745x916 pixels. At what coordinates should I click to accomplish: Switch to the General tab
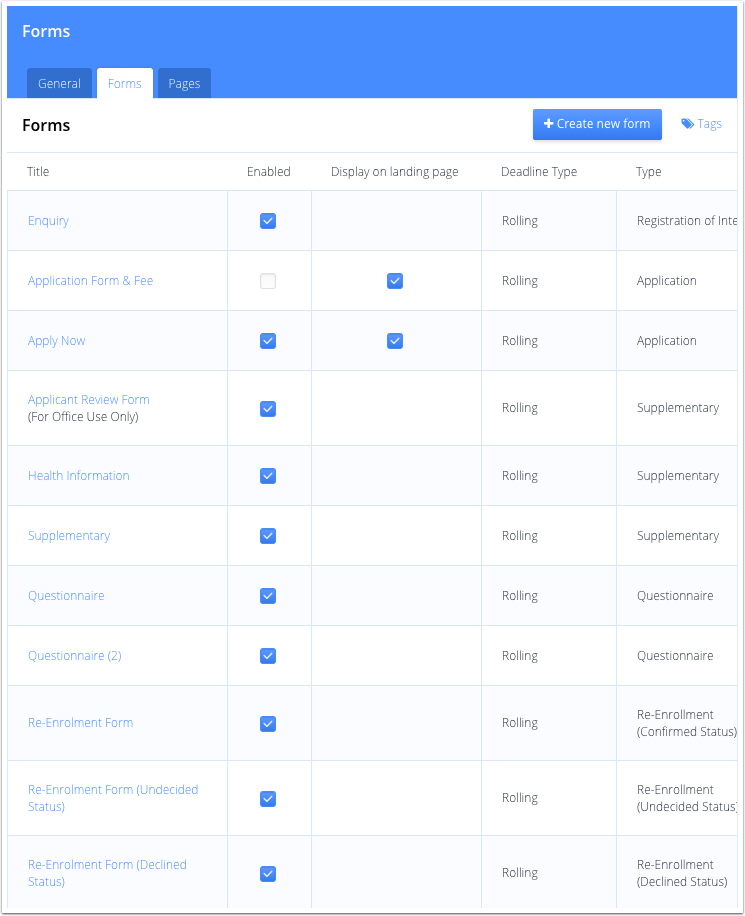pyautogui.click(x=59, y=84)
